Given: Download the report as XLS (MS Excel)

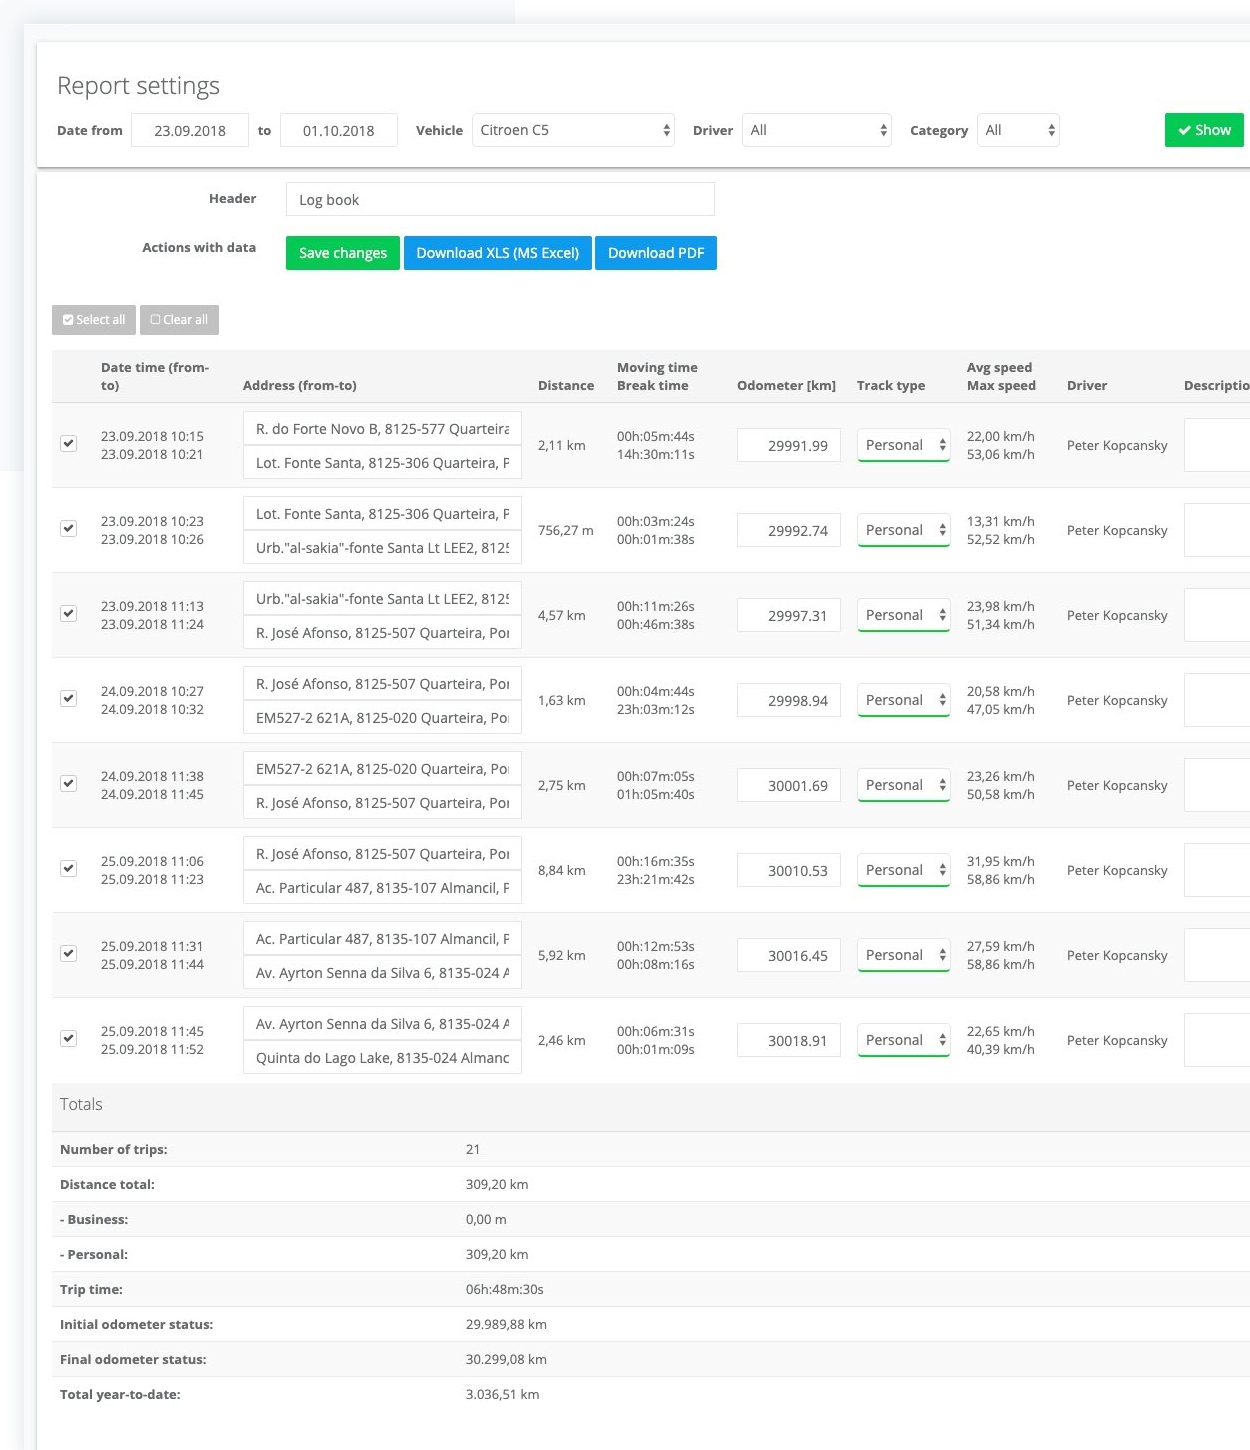Looking at the screenshot, I should pyautogui.click(x=498, y=253).
